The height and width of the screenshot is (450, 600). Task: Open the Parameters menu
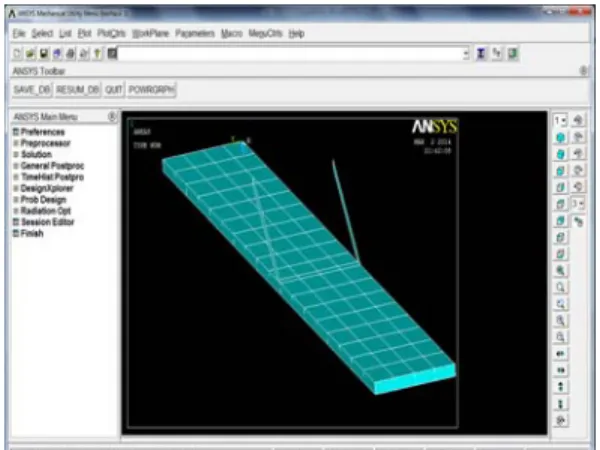pos(195,34)
